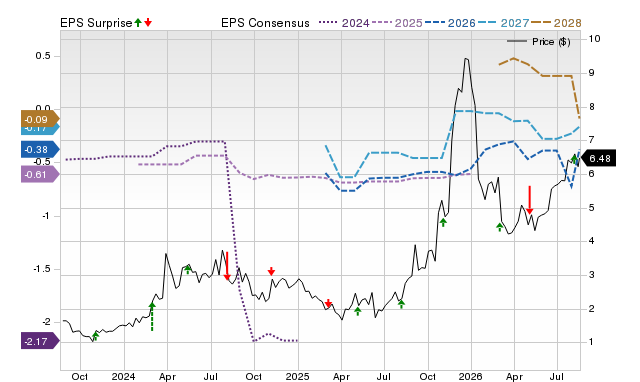Click the 2025 year label on the x-axis
The width and height of the screenshot is (640, 382).
(297, 376)
